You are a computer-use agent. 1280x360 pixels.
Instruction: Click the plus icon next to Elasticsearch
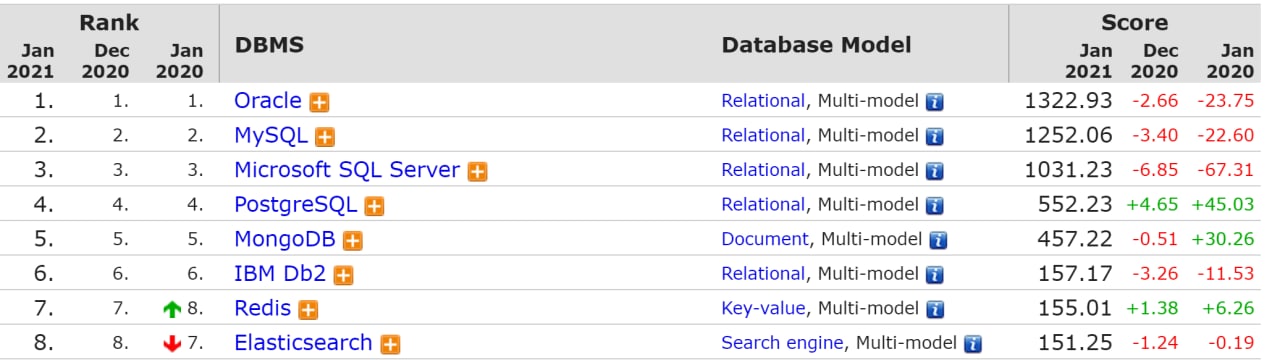[390, 344]
